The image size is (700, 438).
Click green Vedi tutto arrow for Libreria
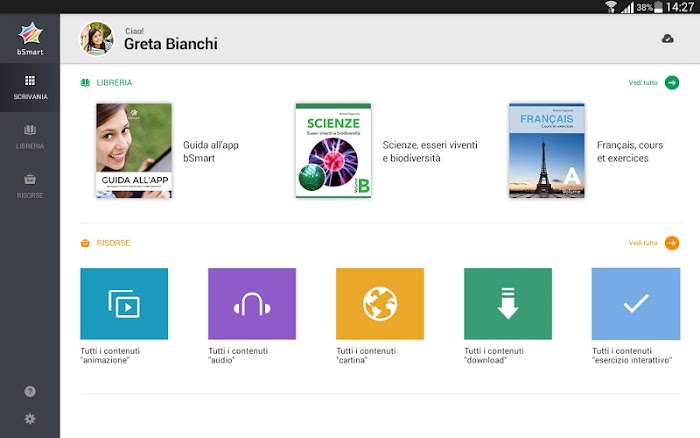pos(672,83)
